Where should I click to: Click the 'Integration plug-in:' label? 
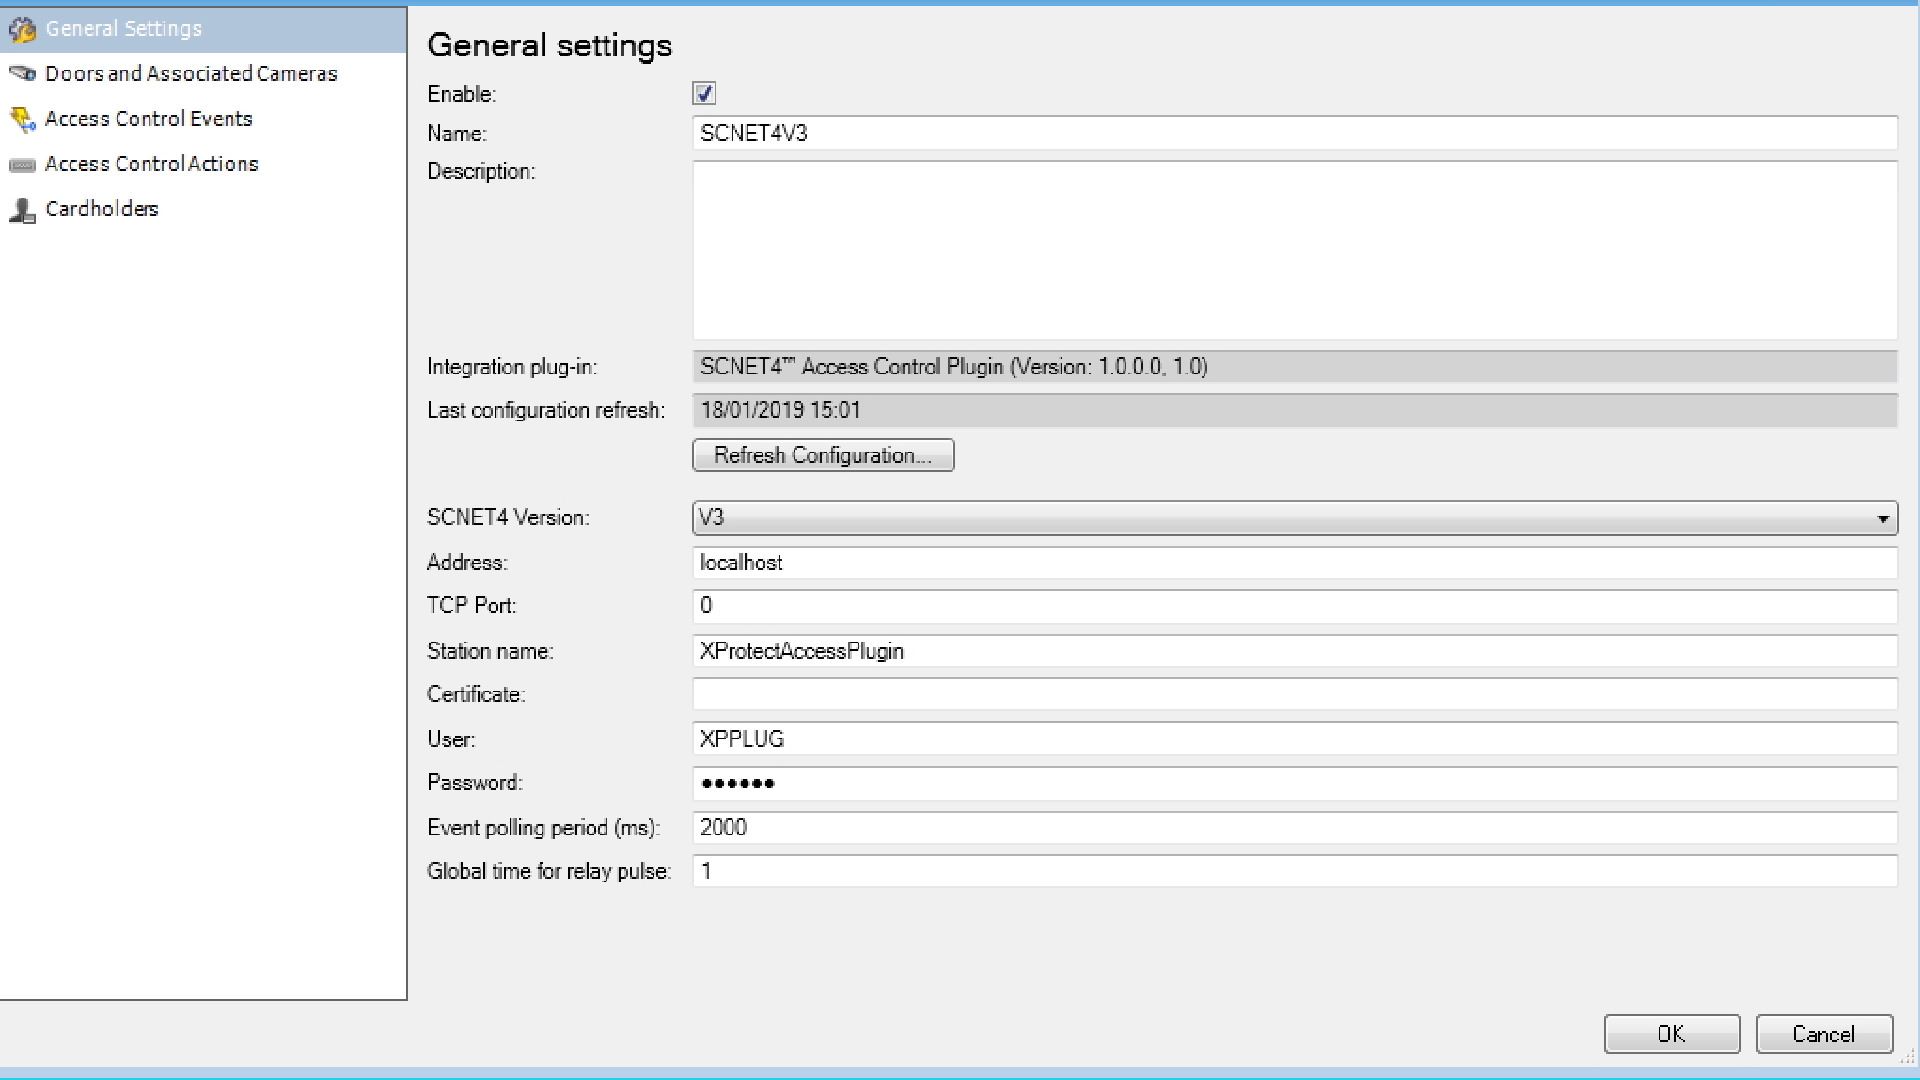pyautogui.click(x=512, y=367)
